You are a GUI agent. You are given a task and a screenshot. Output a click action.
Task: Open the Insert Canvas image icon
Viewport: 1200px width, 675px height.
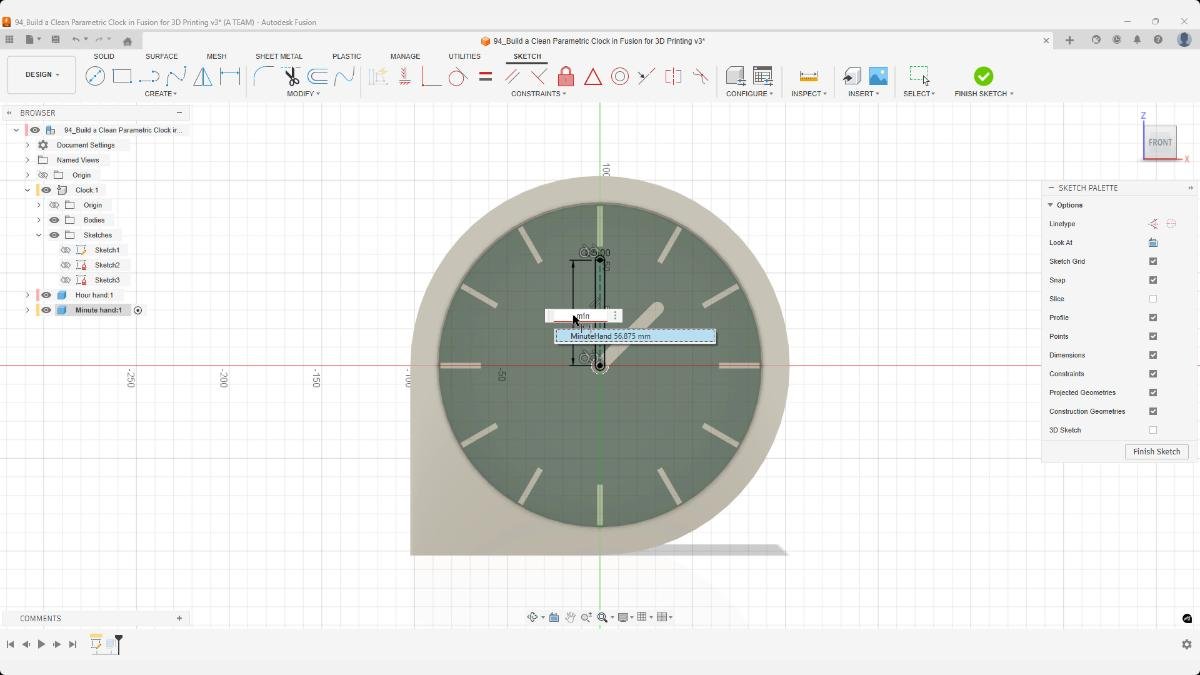(878, 76)
